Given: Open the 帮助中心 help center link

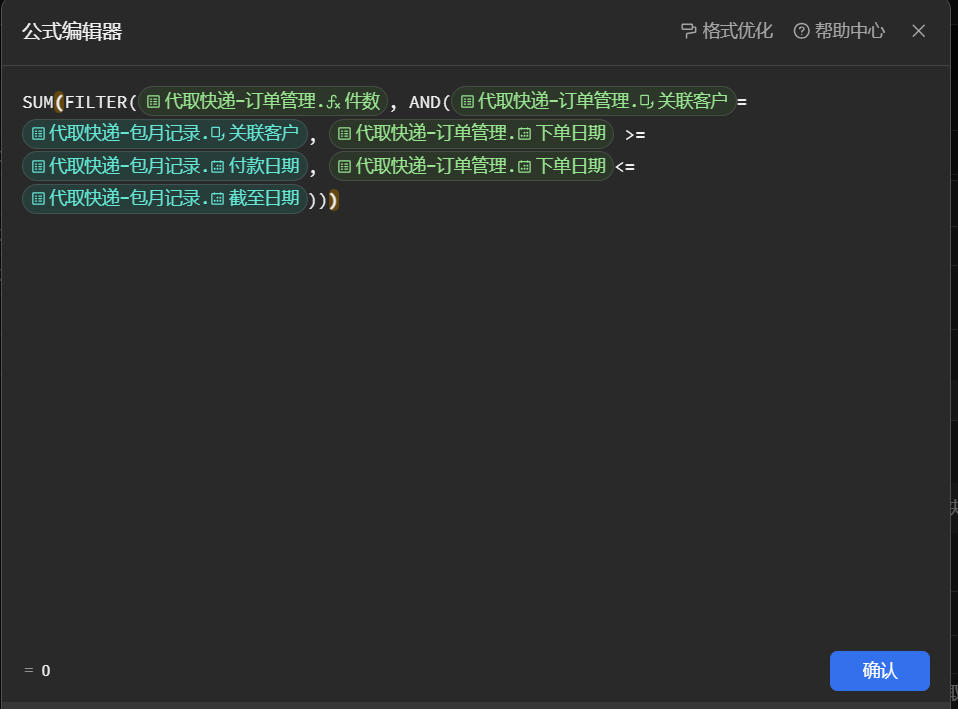Looking at the screenshot, I should pyautogui.click(x=839, y=31).
